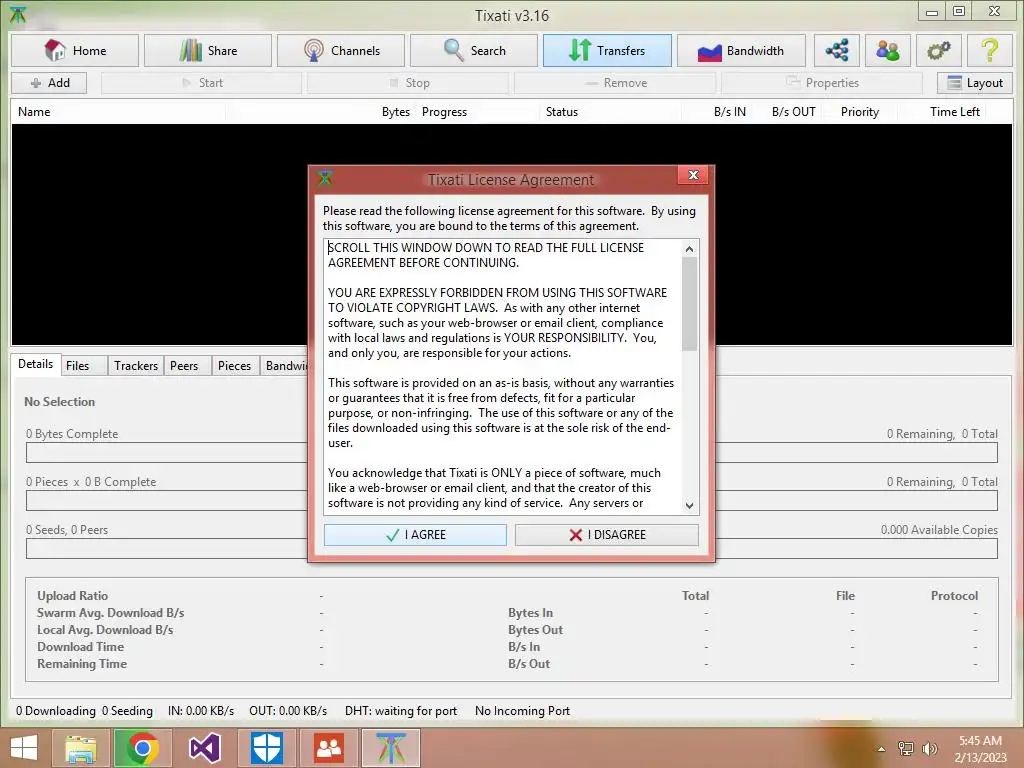Click I AGREE in license dialog
Viewport: 1024px width, 768px height.
coord(415,535)
